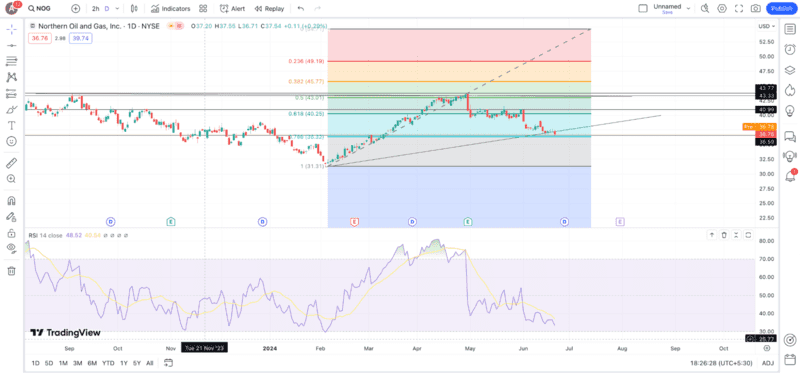
Task: Open the hotlists flame panel
Action: click(790, 90)
